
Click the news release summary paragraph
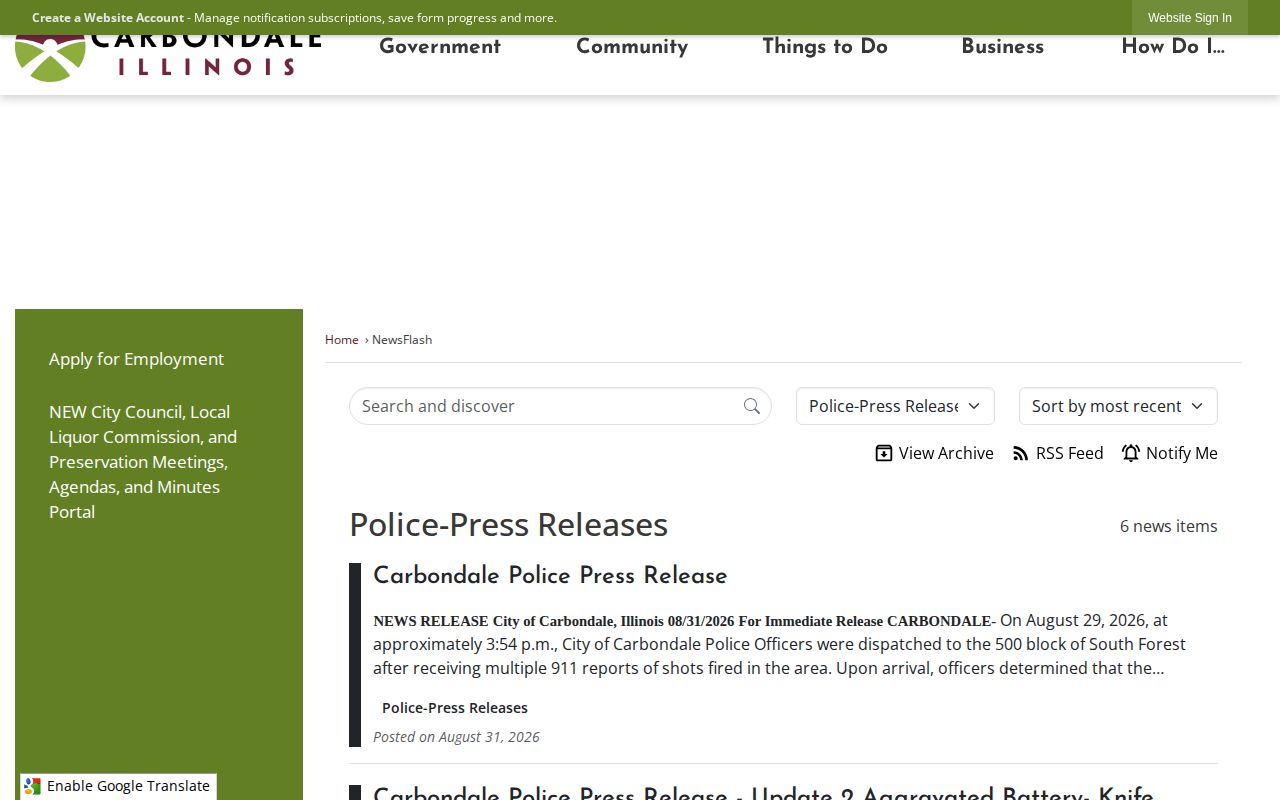click(x=780, y=644)
